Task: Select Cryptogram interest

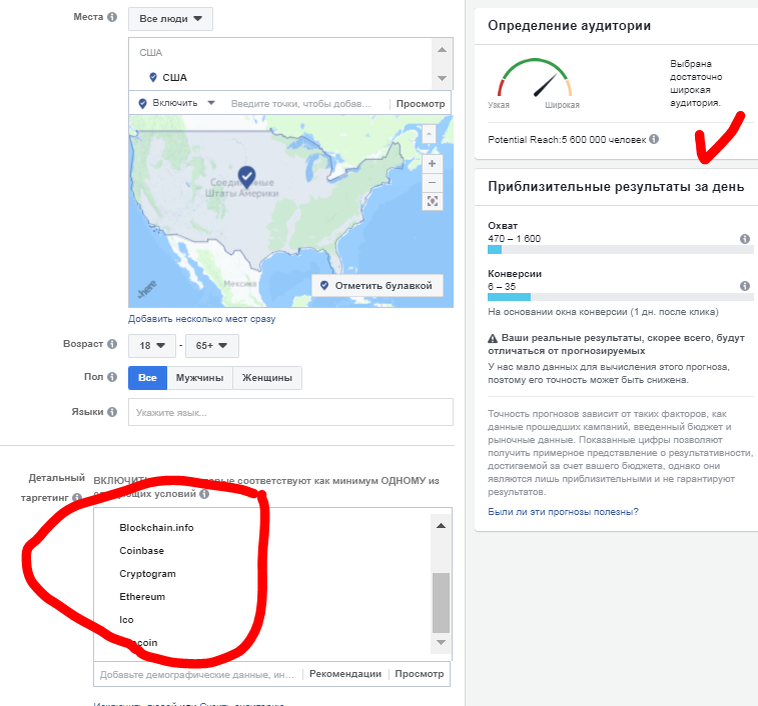Action: pyautogui.click(x=147, y=574)
